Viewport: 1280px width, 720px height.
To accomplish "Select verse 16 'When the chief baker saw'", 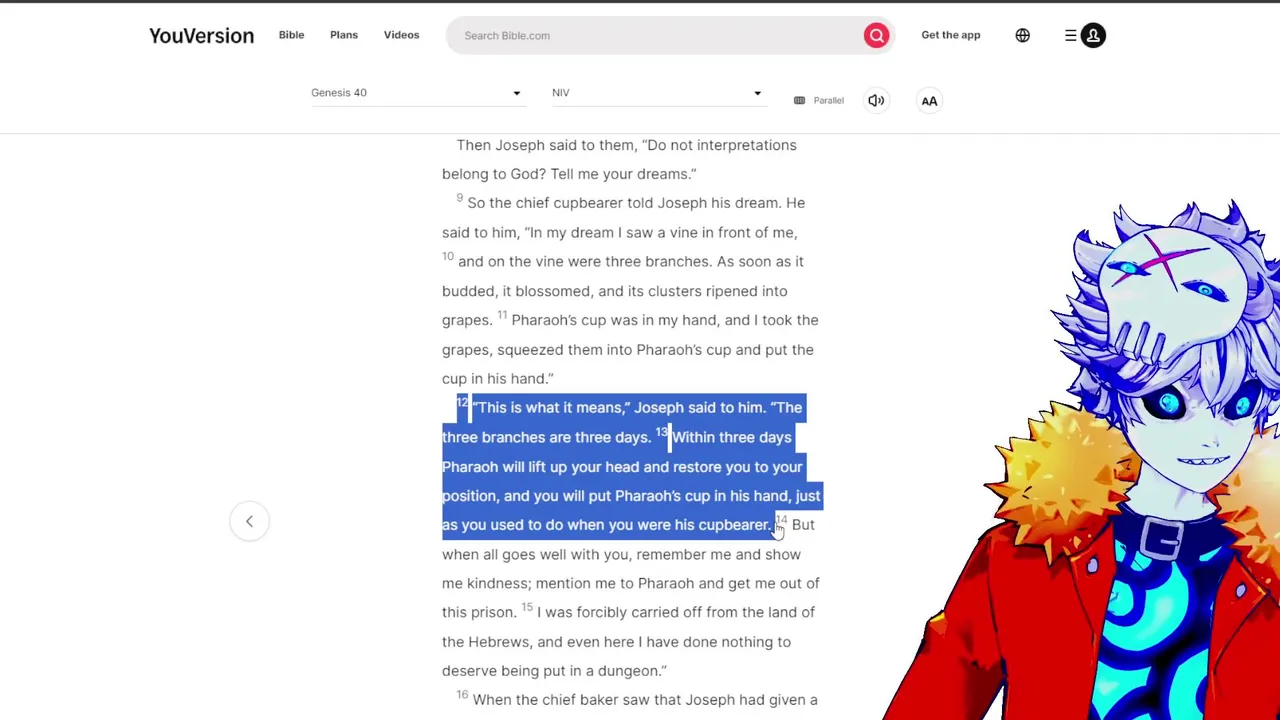I will point(637,700).
